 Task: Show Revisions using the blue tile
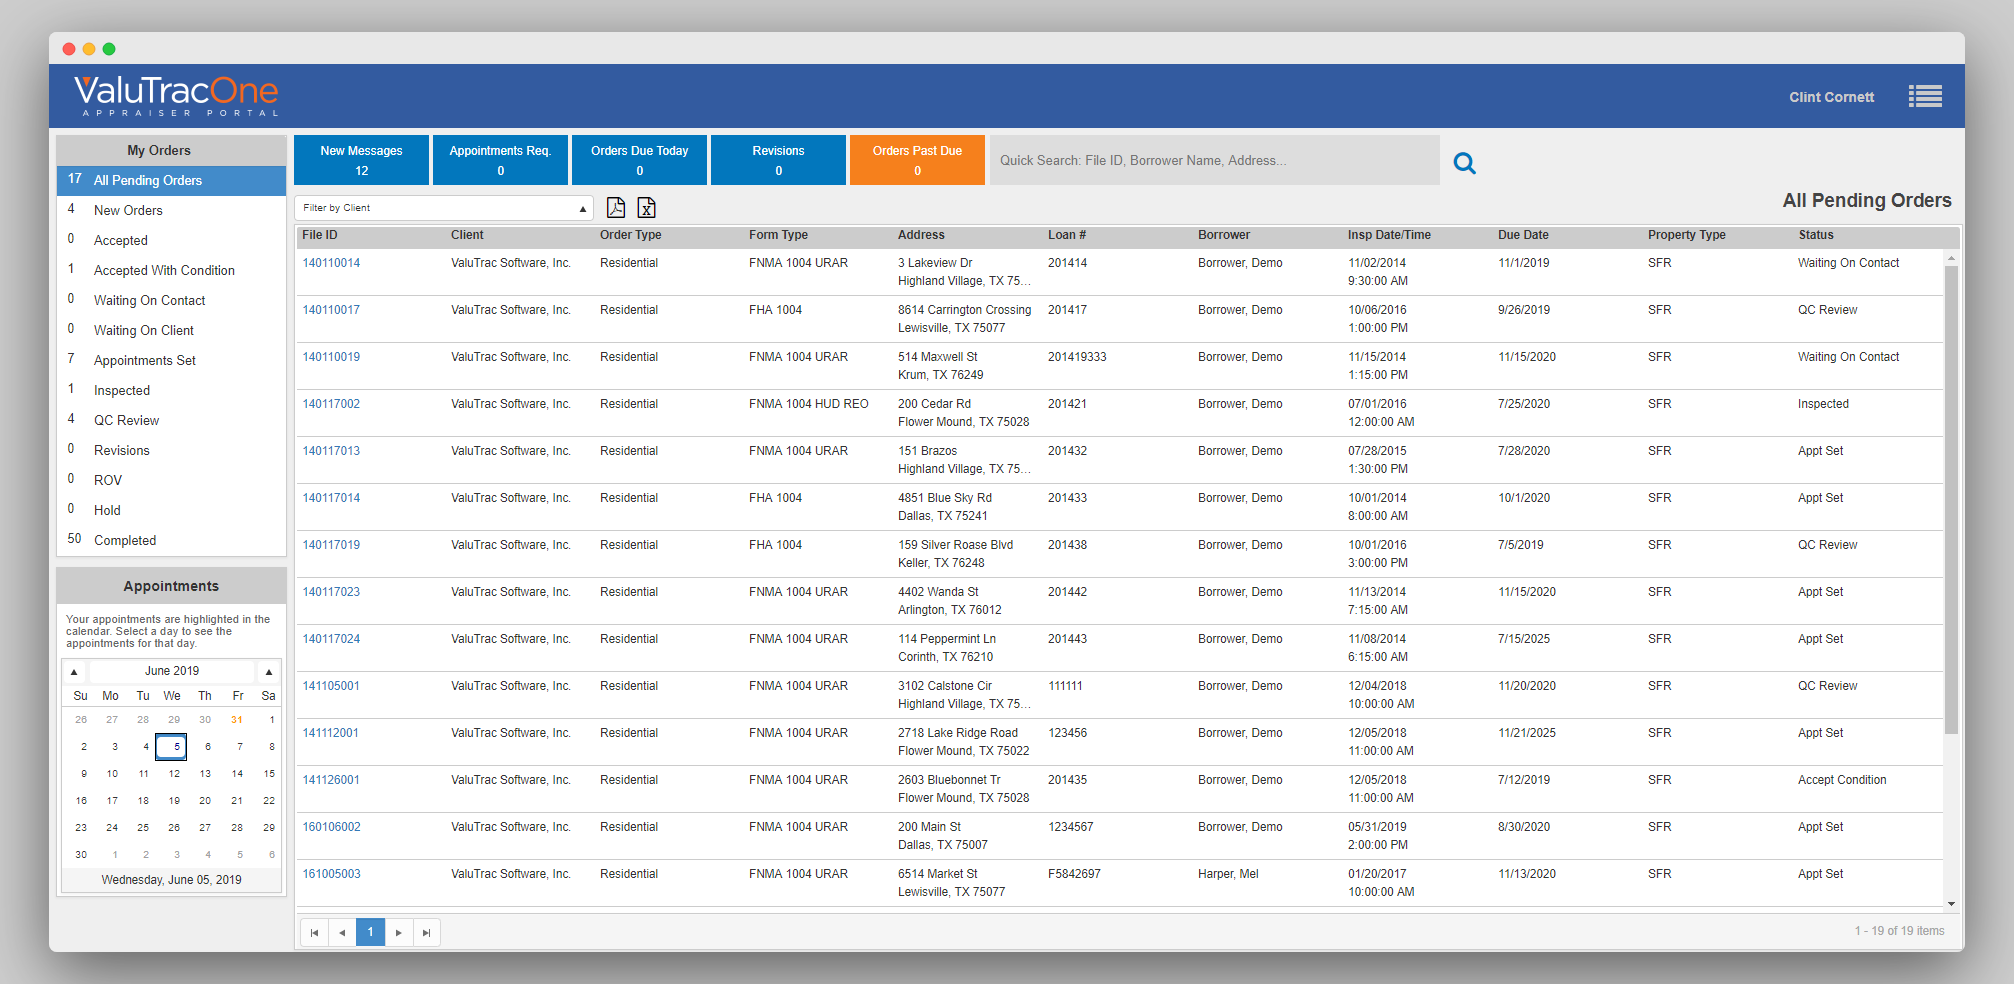coord(778,159)
